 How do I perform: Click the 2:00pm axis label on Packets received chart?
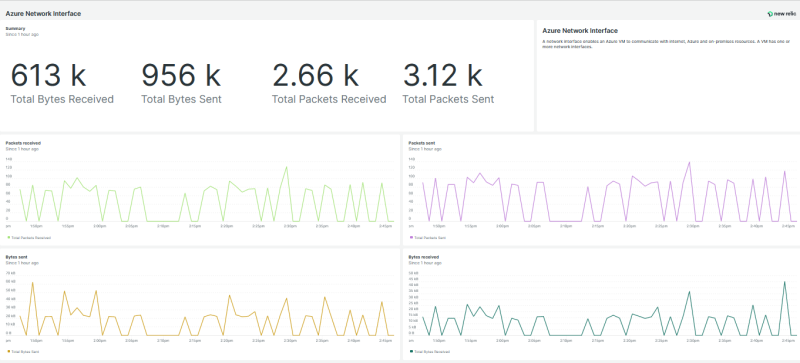click(x=99, y=226)
